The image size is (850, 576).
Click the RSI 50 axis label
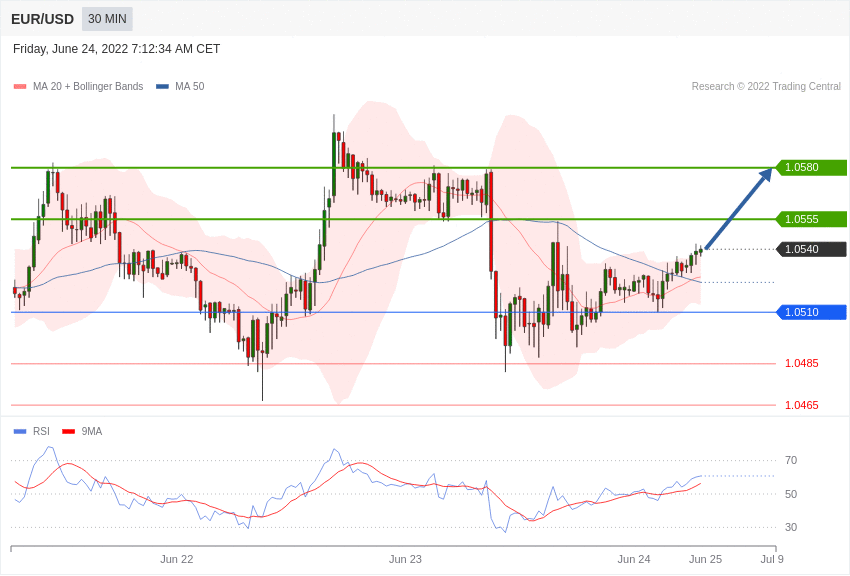pyautogui.click(x=791, y=494)
